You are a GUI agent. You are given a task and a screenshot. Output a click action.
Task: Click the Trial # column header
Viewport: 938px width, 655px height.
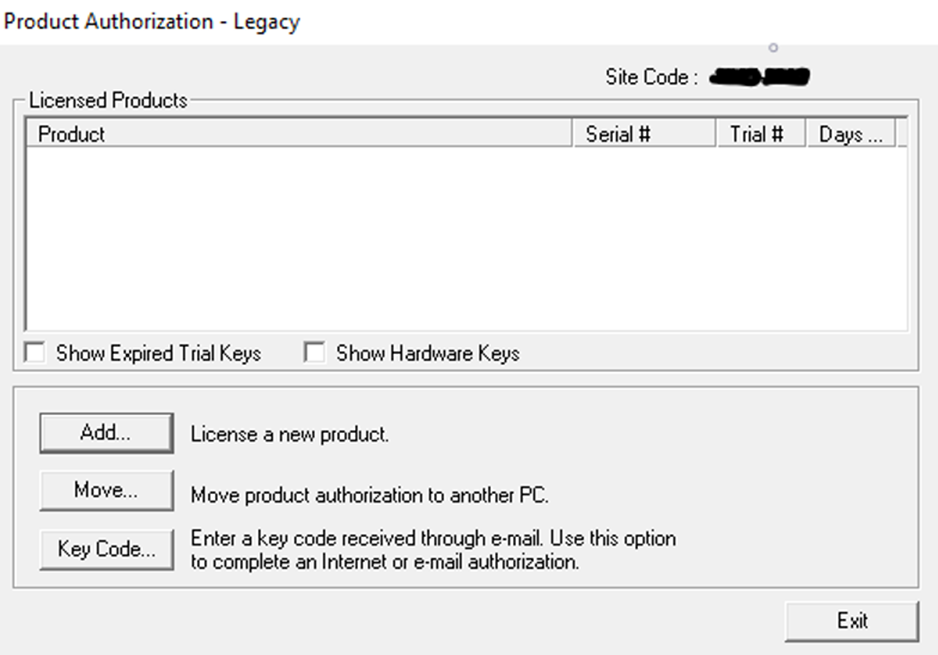coord(761,133)
